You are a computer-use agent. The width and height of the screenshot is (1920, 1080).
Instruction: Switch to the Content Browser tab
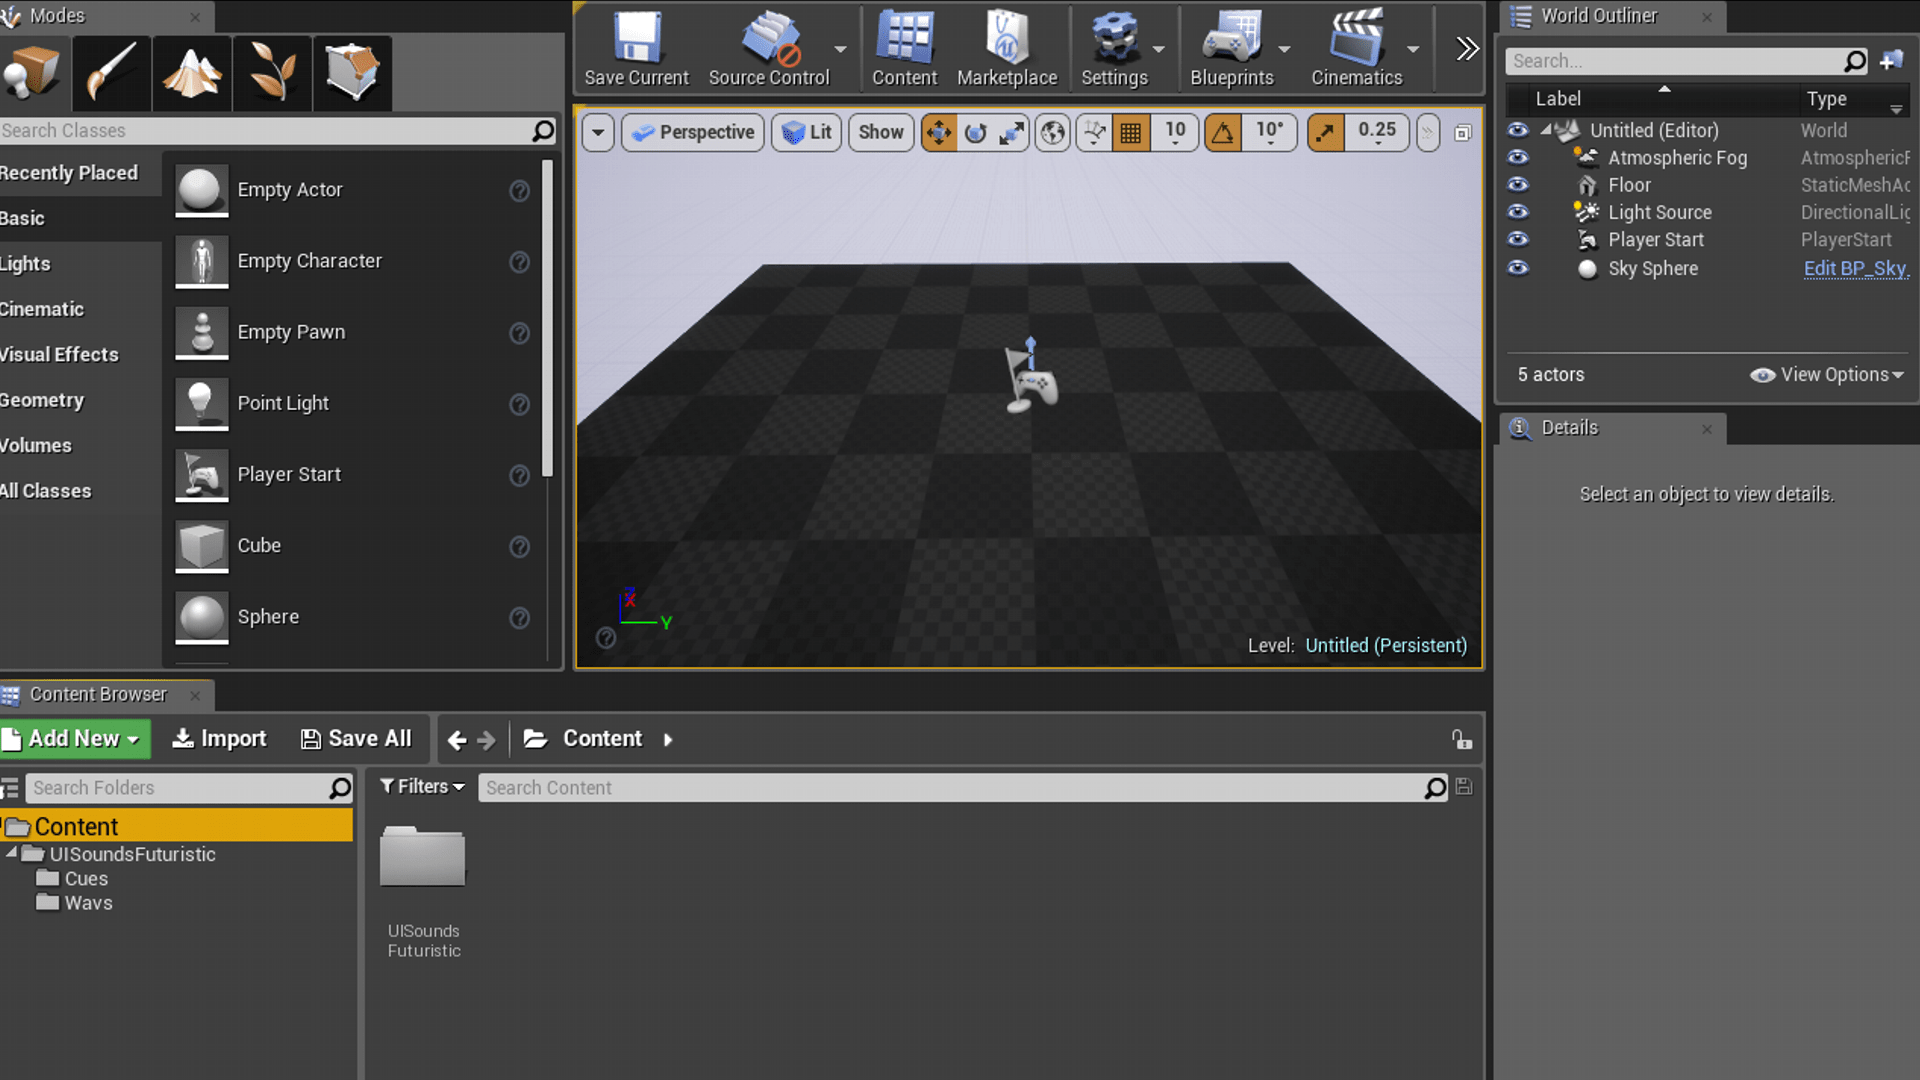point(97,694)
